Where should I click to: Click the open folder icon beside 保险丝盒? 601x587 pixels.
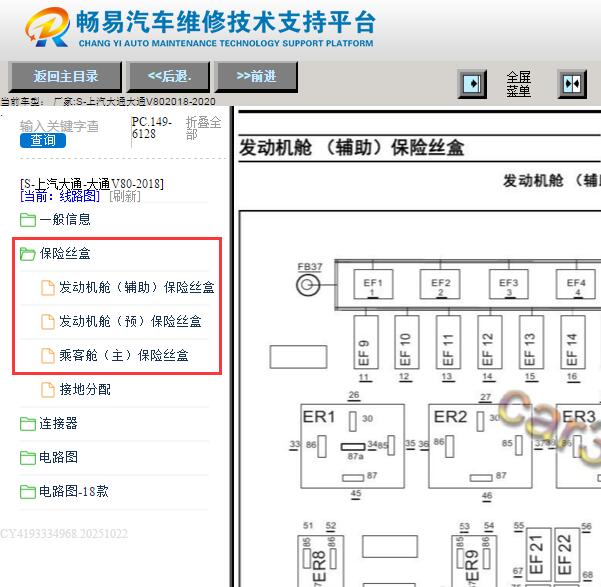click(28, 254)
